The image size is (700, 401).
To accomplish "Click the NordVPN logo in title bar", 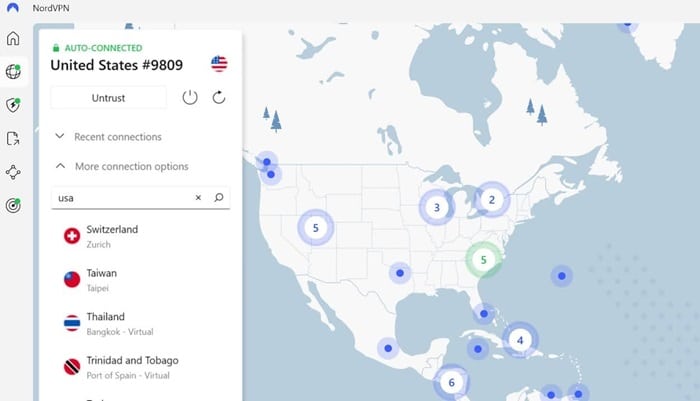I will [12, 8].
